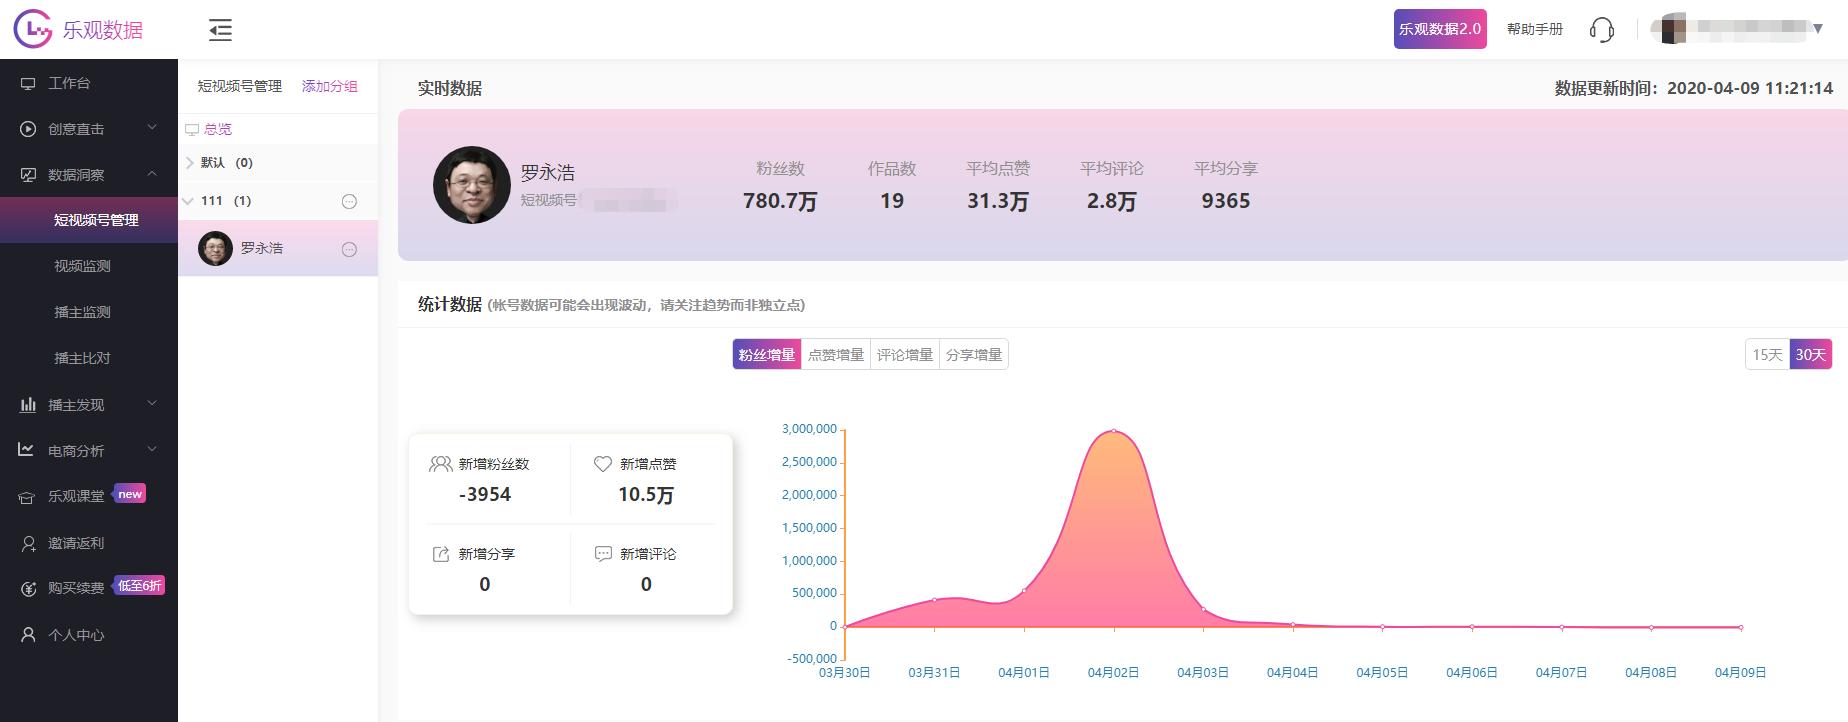Click the 添加分组 link

[329, 86]
